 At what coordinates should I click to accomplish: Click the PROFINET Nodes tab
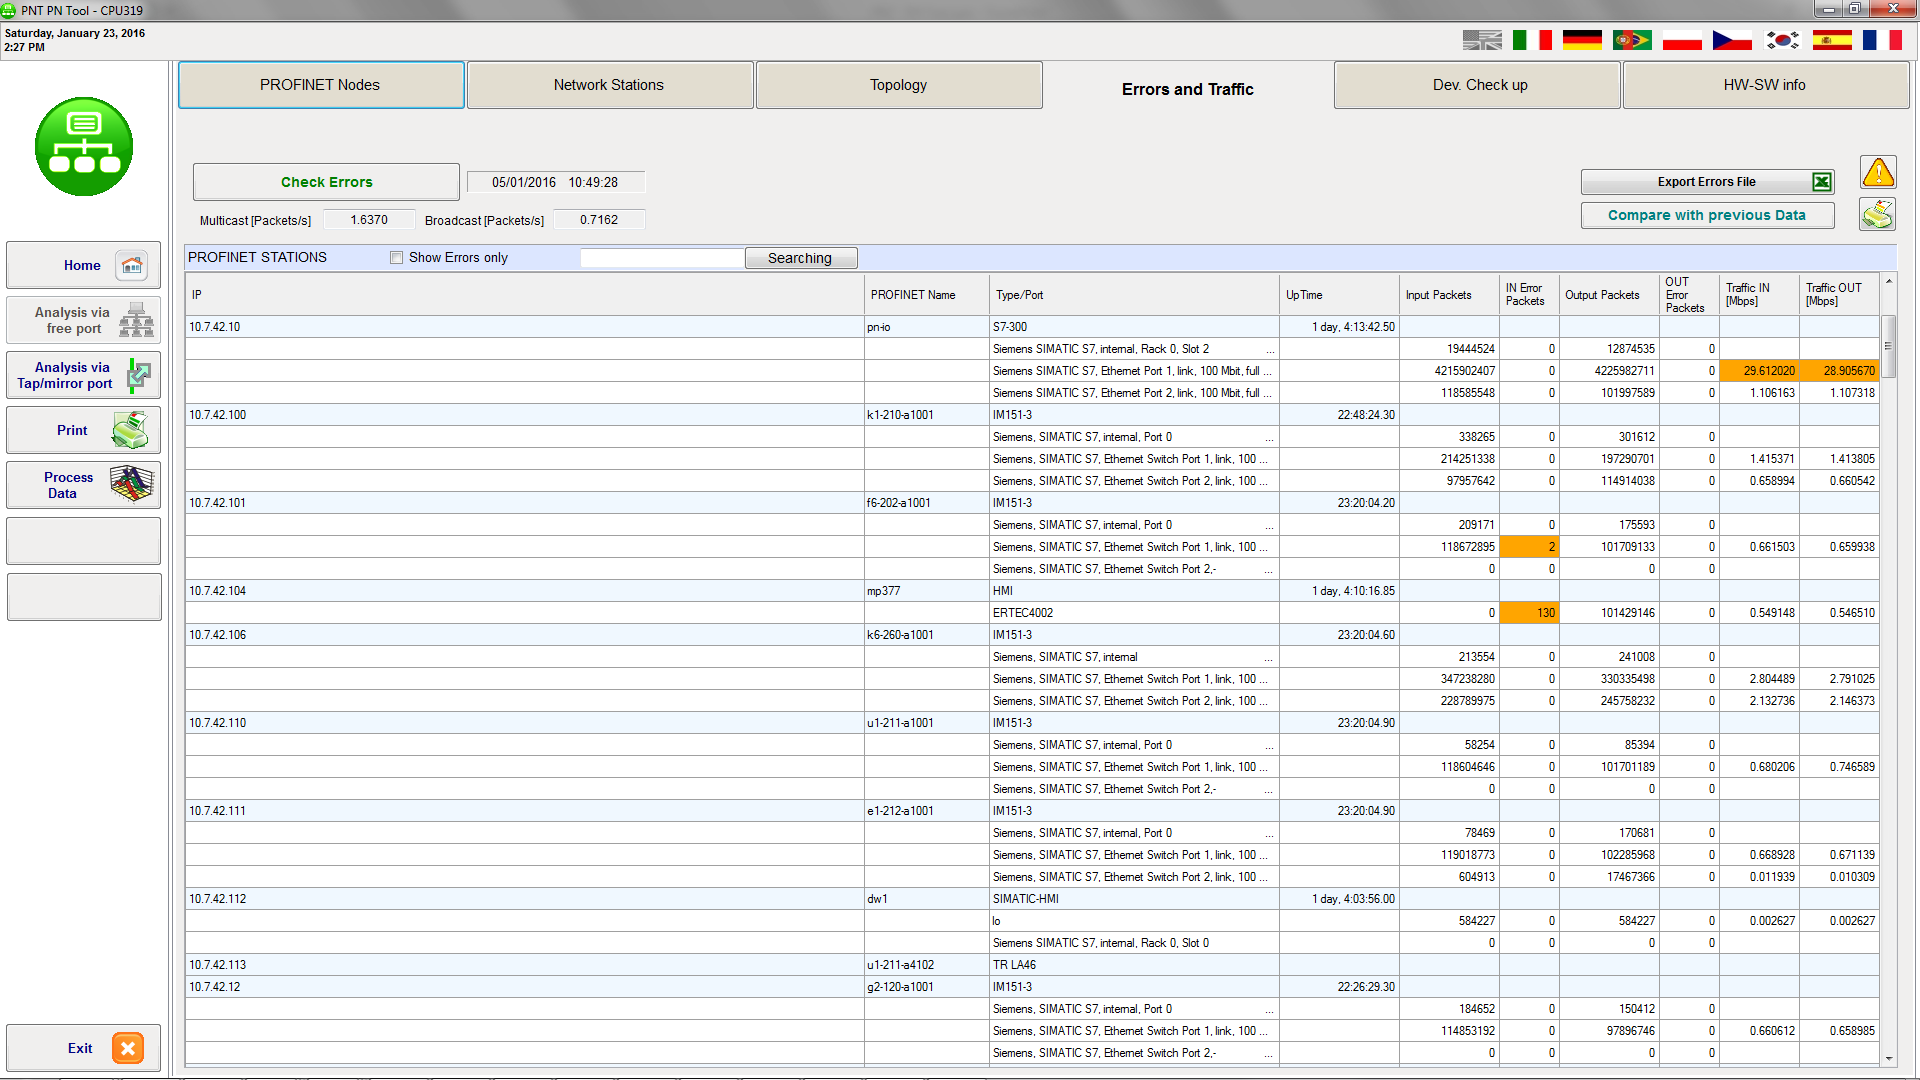[318, 84]
